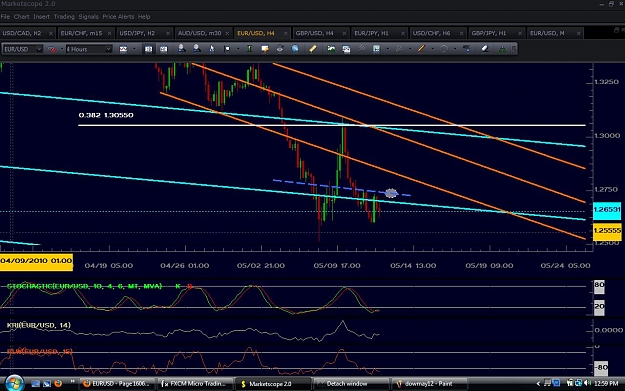This screenshot has width=625, height=391.
Task: Open the Windows Start button
Action: (14, 383)
